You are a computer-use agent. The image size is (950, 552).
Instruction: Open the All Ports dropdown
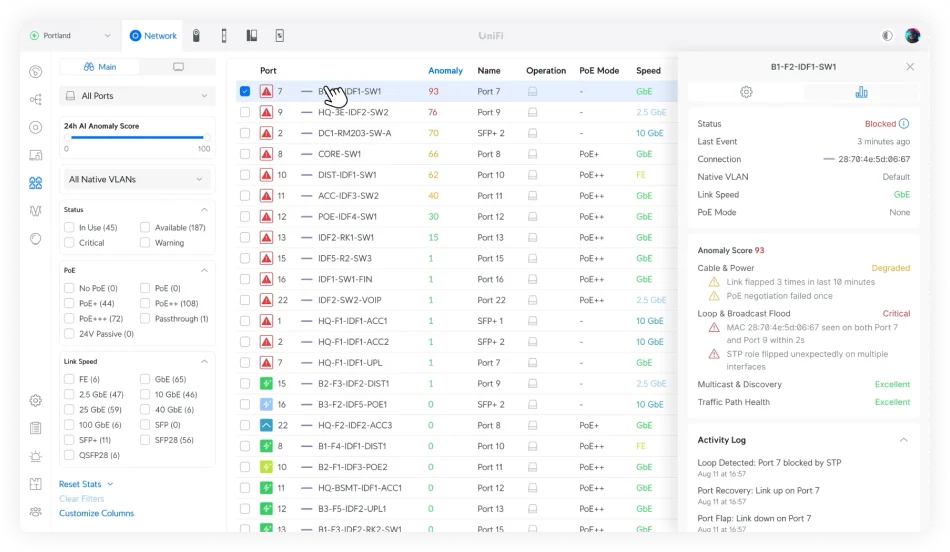[x=136, y=96]
